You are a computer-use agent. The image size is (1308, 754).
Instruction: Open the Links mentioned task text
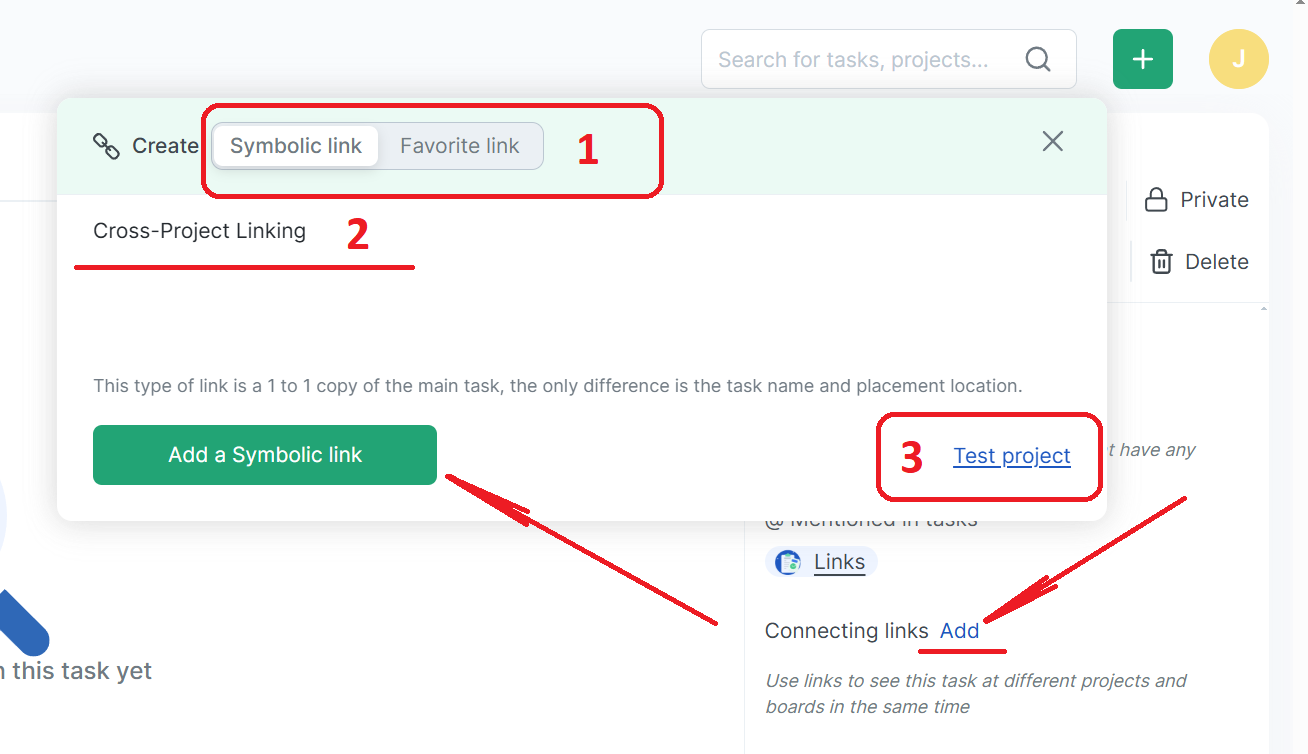(x=839, y=562)
